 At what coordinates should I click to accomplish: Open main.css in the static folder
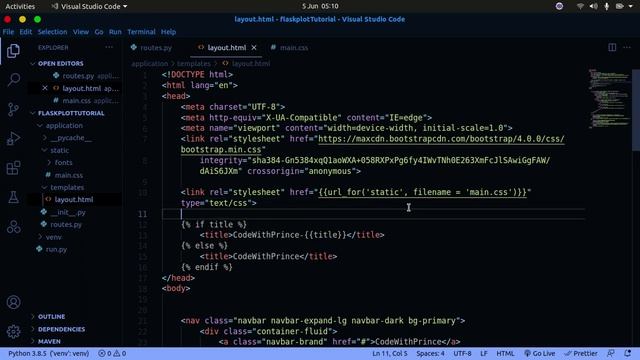coord(68,175)
